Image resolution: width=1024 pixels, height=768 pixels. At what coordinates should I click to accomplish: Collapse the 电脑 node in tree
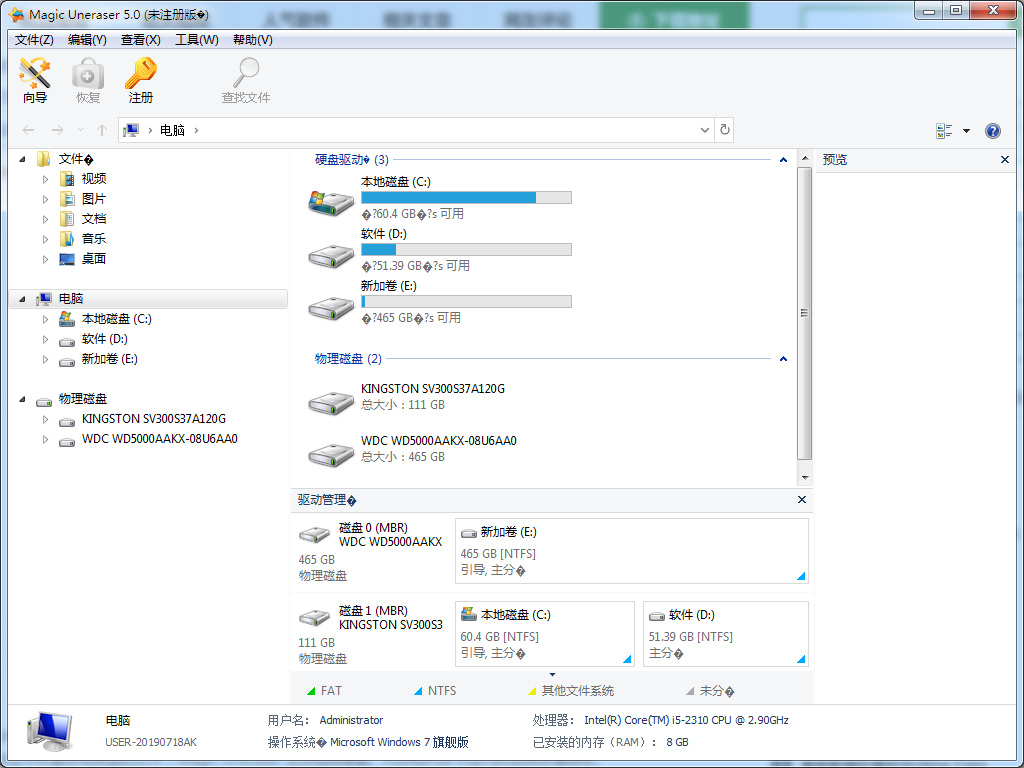[x=22, y=299]
